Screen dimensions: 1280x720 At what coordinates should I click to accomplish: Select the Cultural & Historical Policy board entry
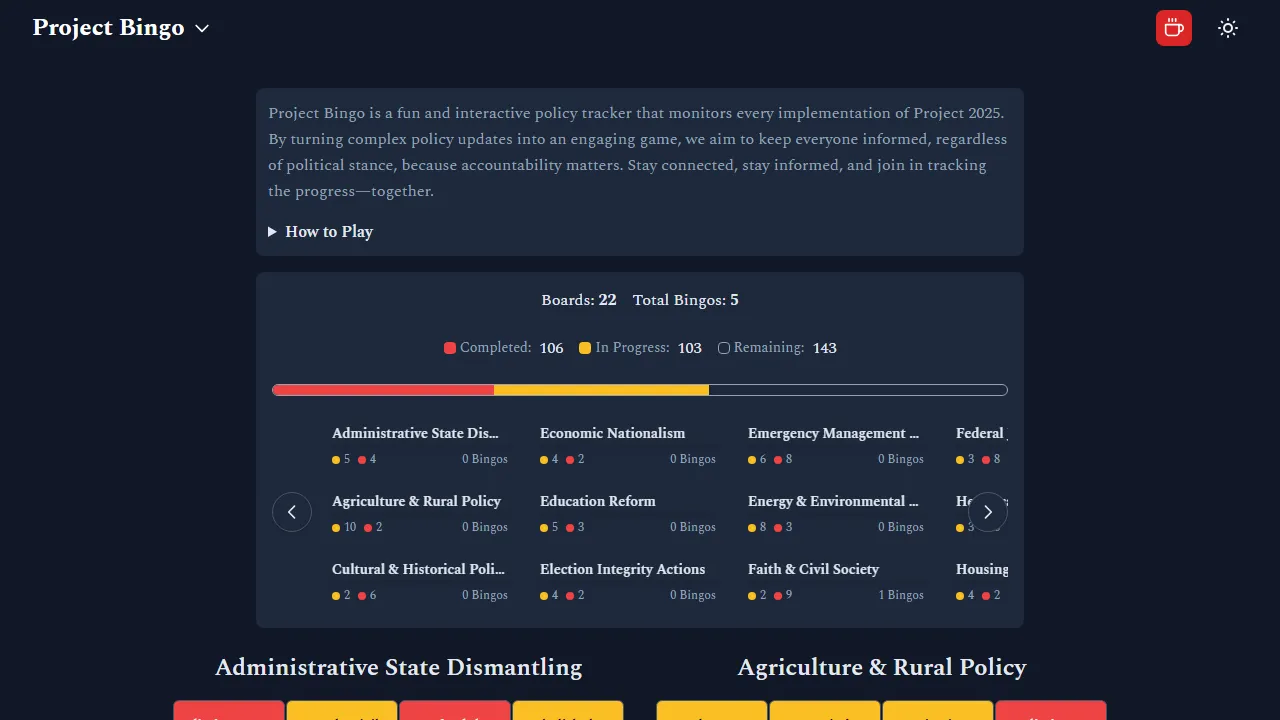(x=419, y=581)
